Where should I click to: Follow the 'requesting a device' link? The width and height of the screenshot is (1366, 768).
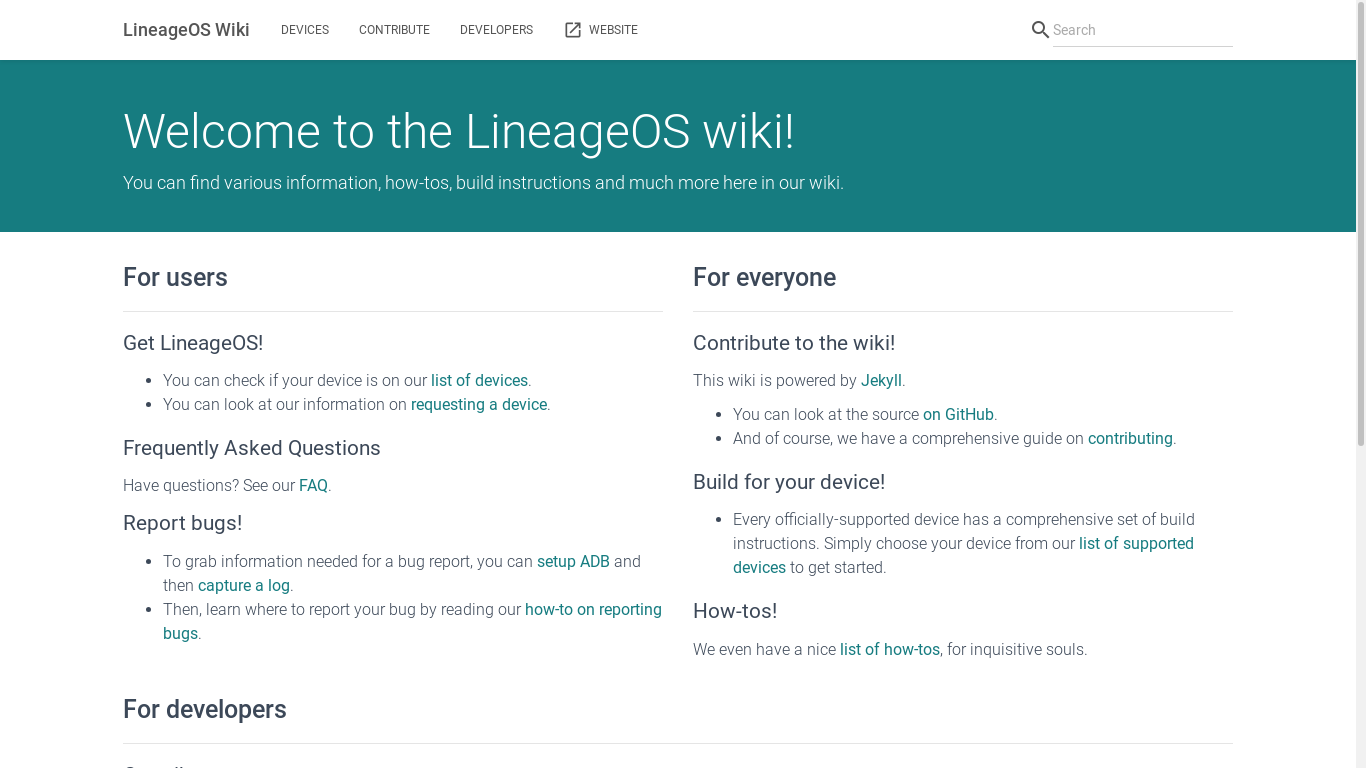(x=479, y=405)
